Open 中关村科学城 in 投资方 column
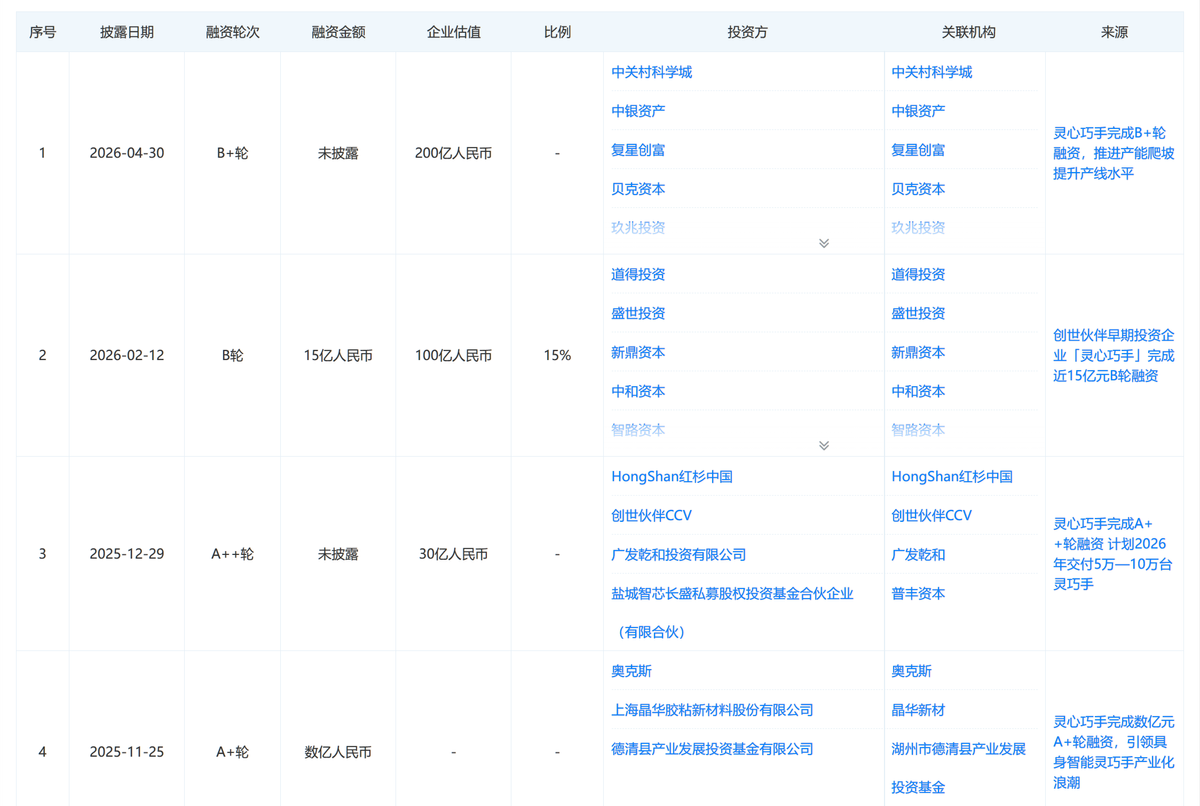This screenshot has height=806, width=1200. click(x=651, y=72)
